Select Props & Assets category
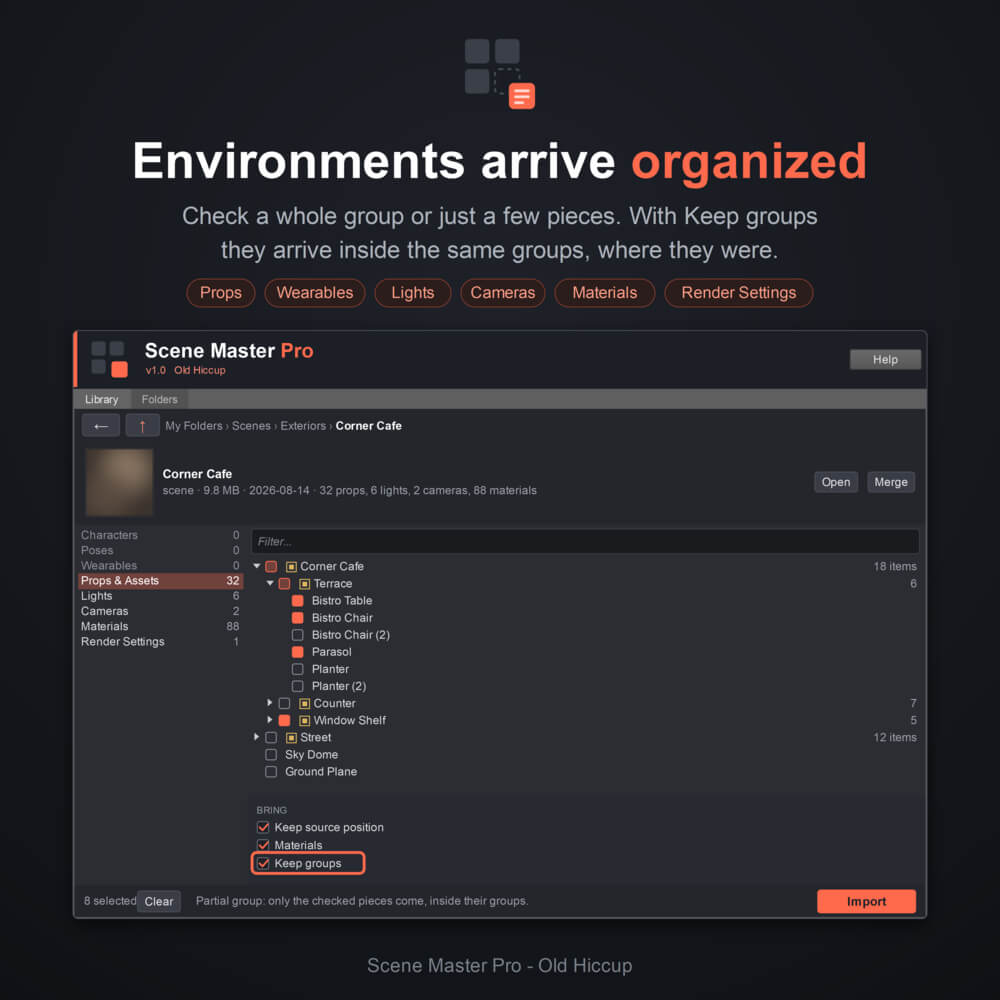 (x=160, y=581)
